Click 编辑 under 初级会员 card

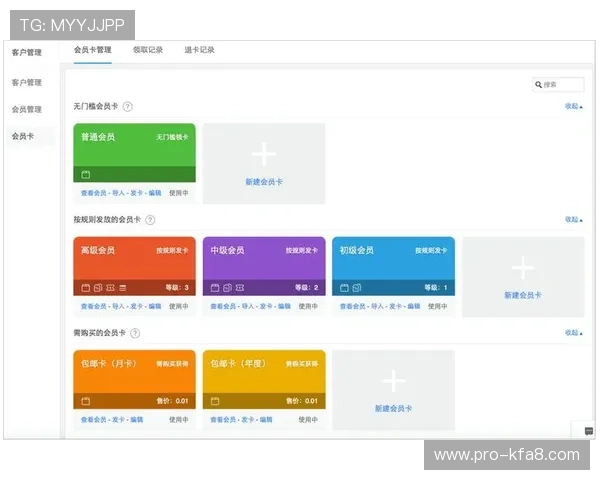(414, 306)
